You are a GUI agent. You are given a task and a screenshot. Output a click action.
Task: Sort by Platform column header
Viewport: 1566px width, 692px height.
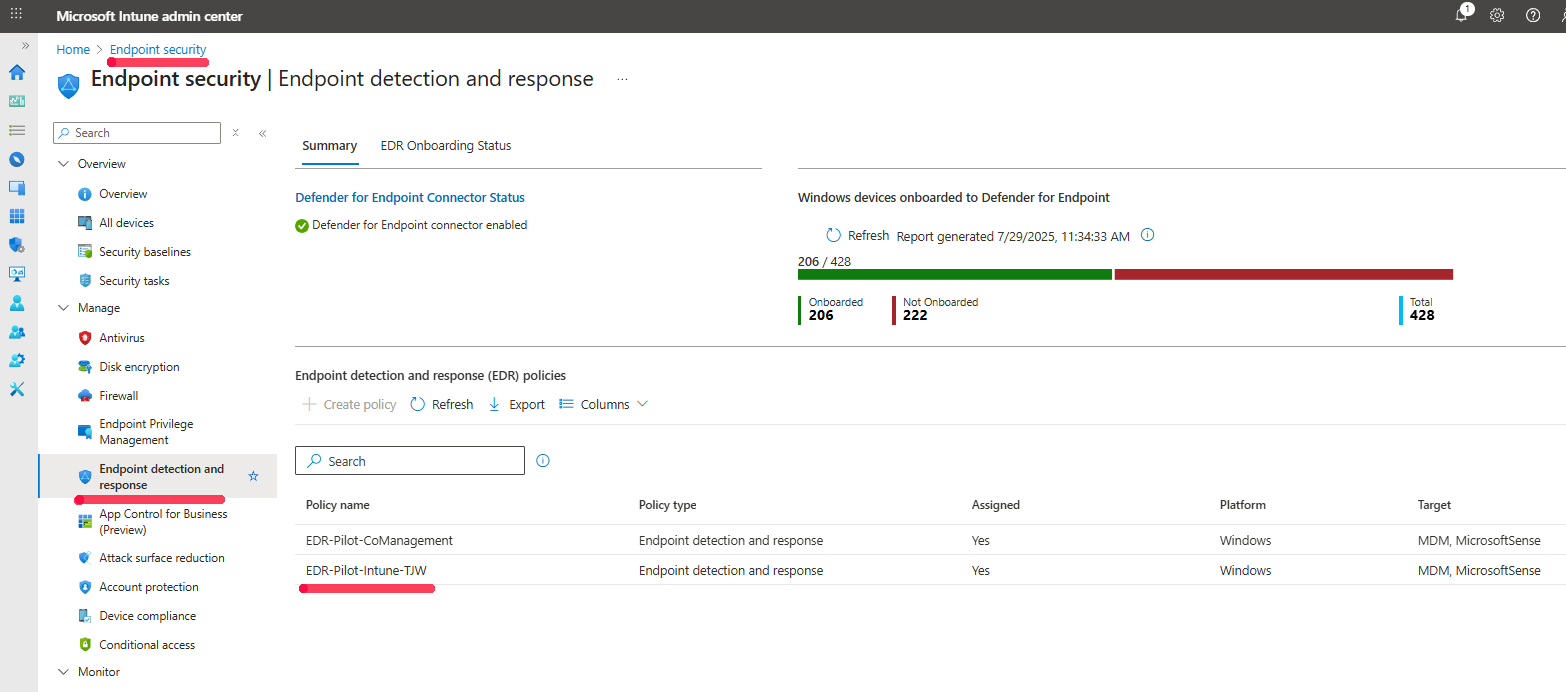point(1243,505)
